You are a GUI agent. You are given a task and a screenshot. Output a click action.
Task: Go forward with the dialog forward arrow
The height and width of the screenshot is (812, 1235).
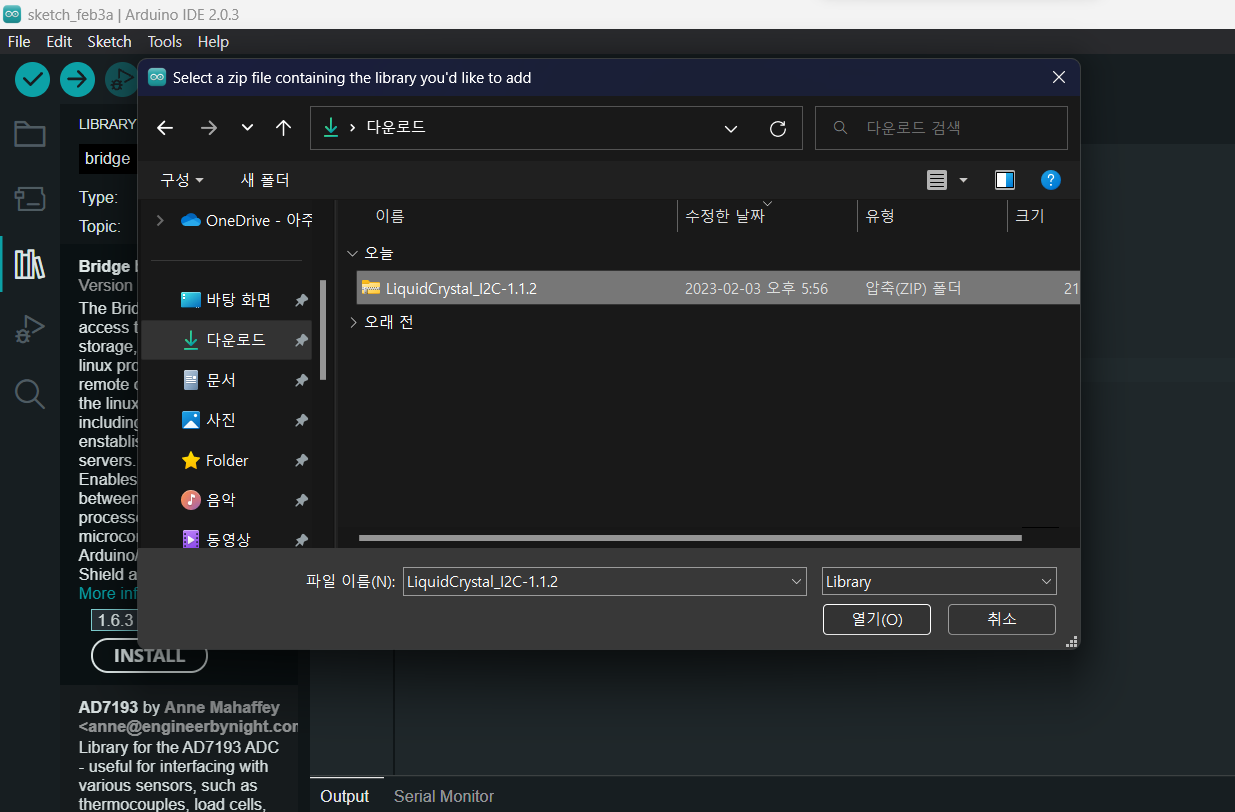pos(209,128)
